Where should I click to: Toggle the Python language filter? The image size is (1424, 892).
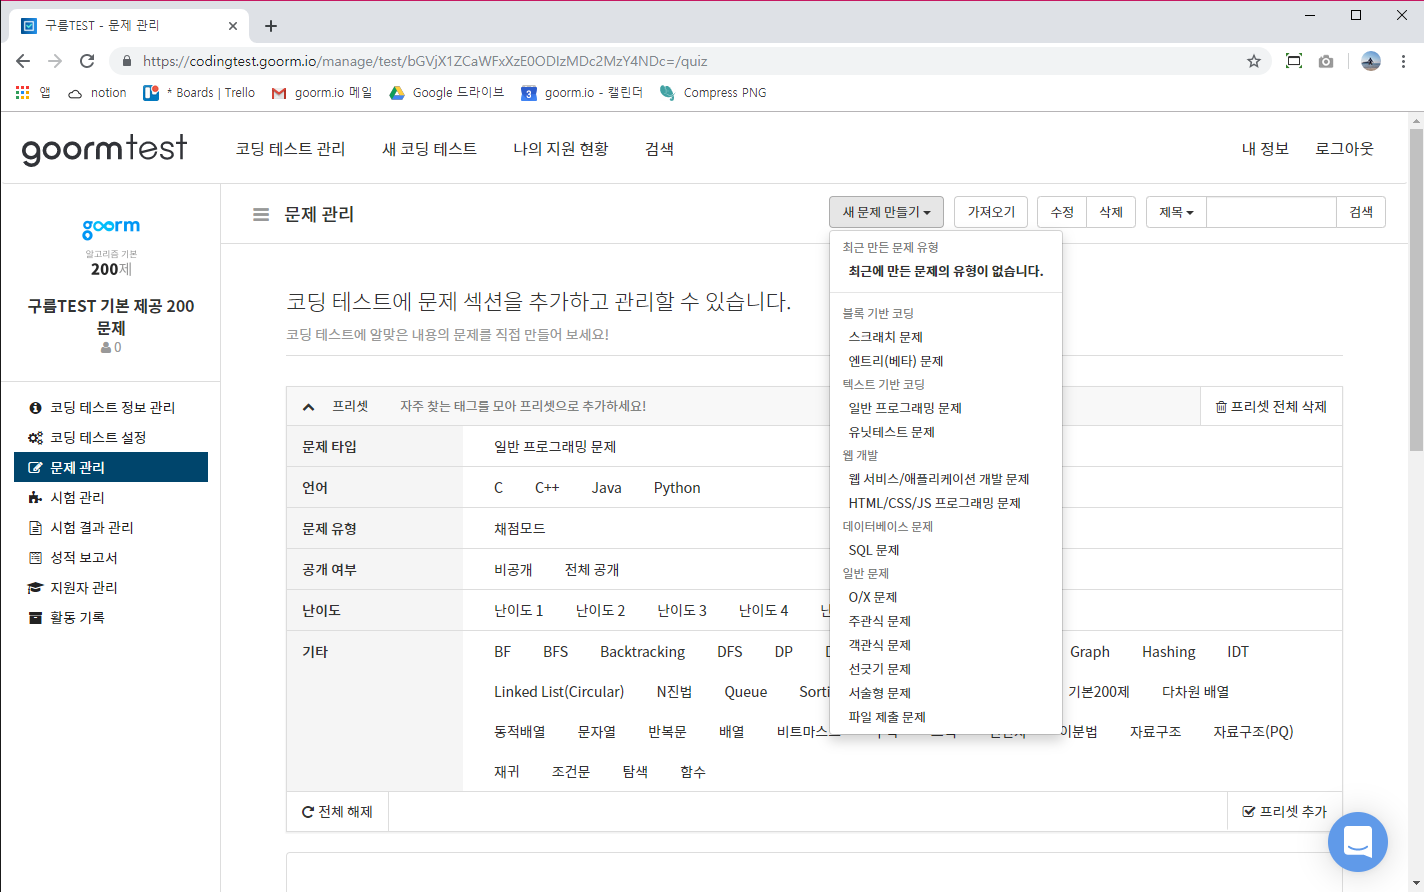click(x=677, y=487)
